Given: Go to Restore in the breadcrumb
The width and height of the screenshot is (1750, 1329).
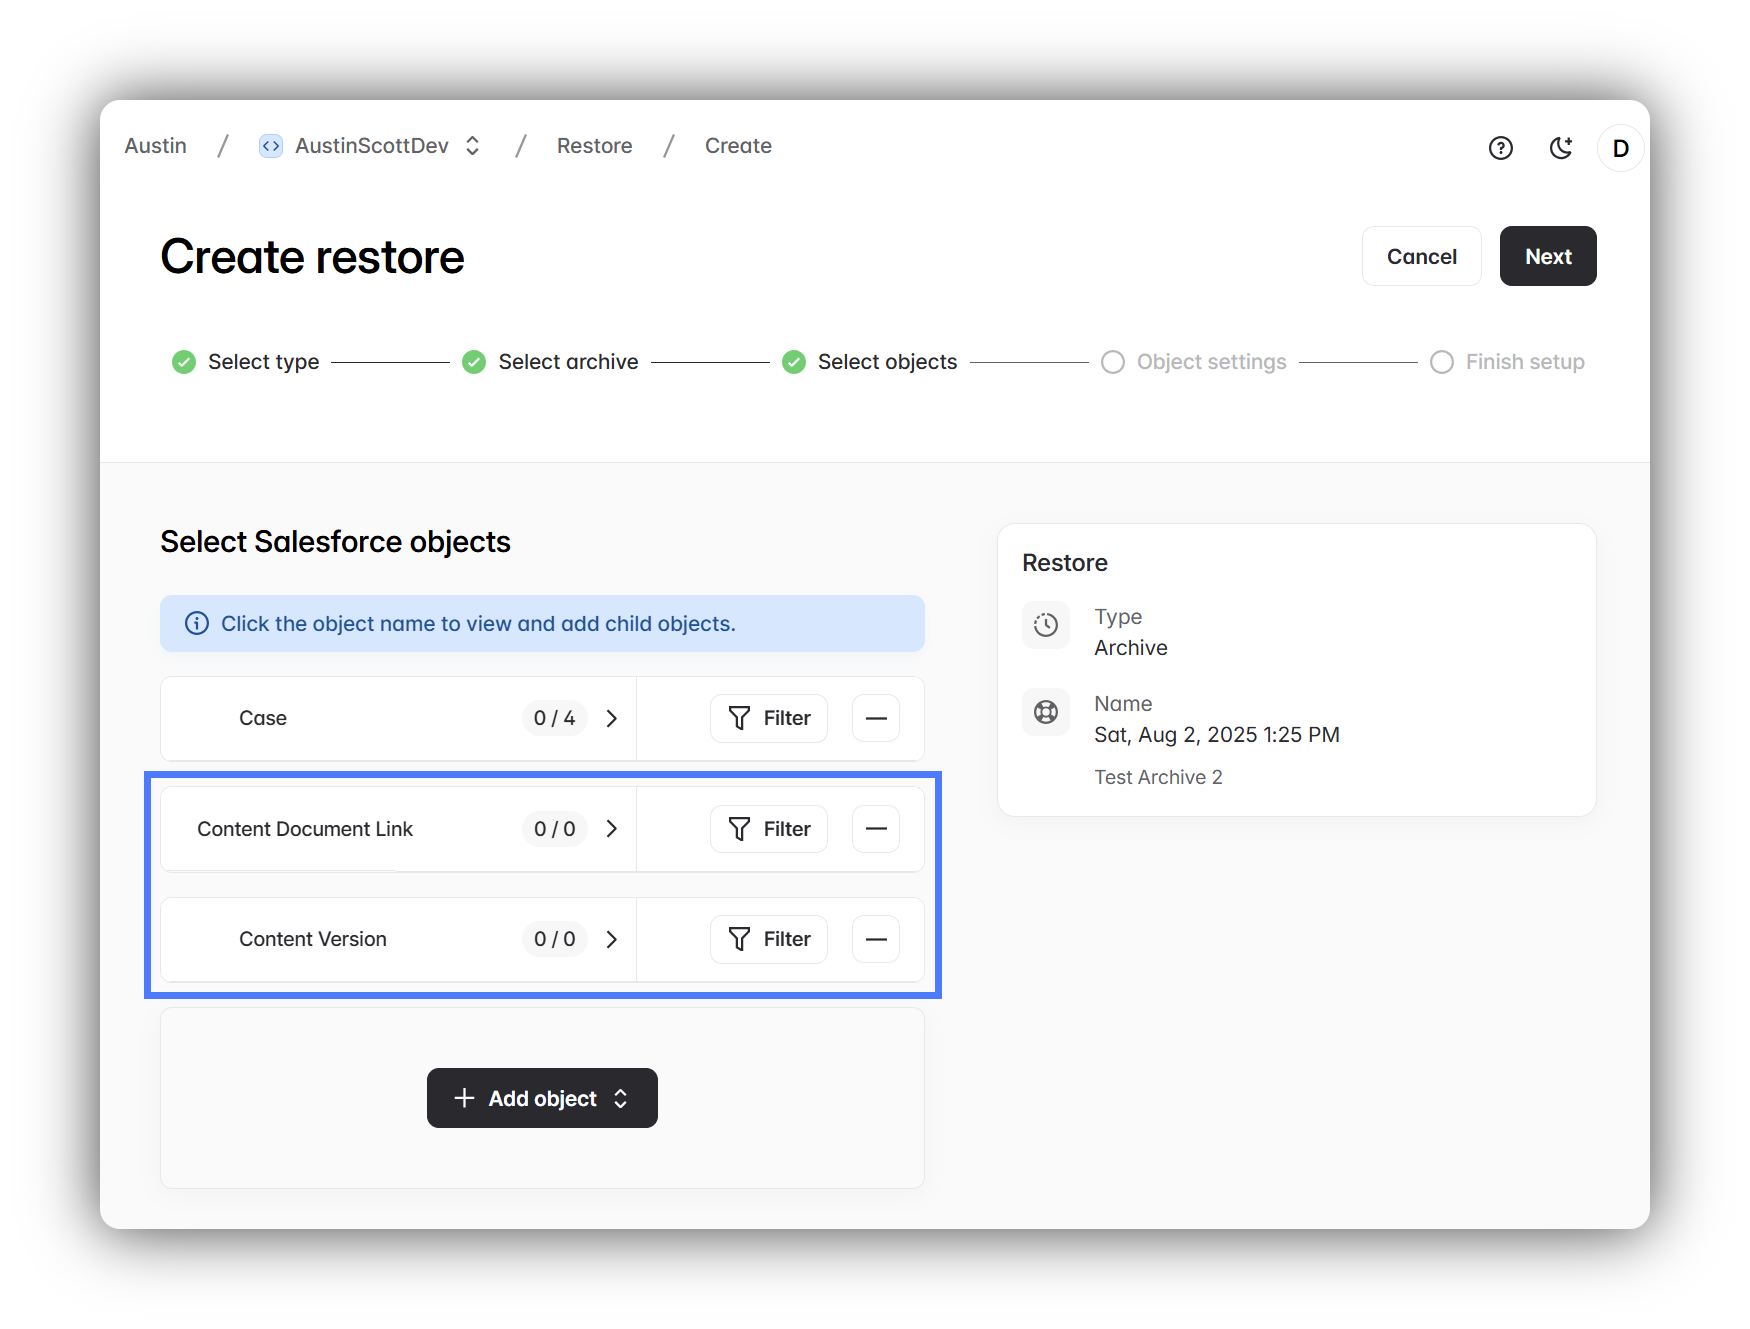Looking at the screenshot, I should pos(594,146).
